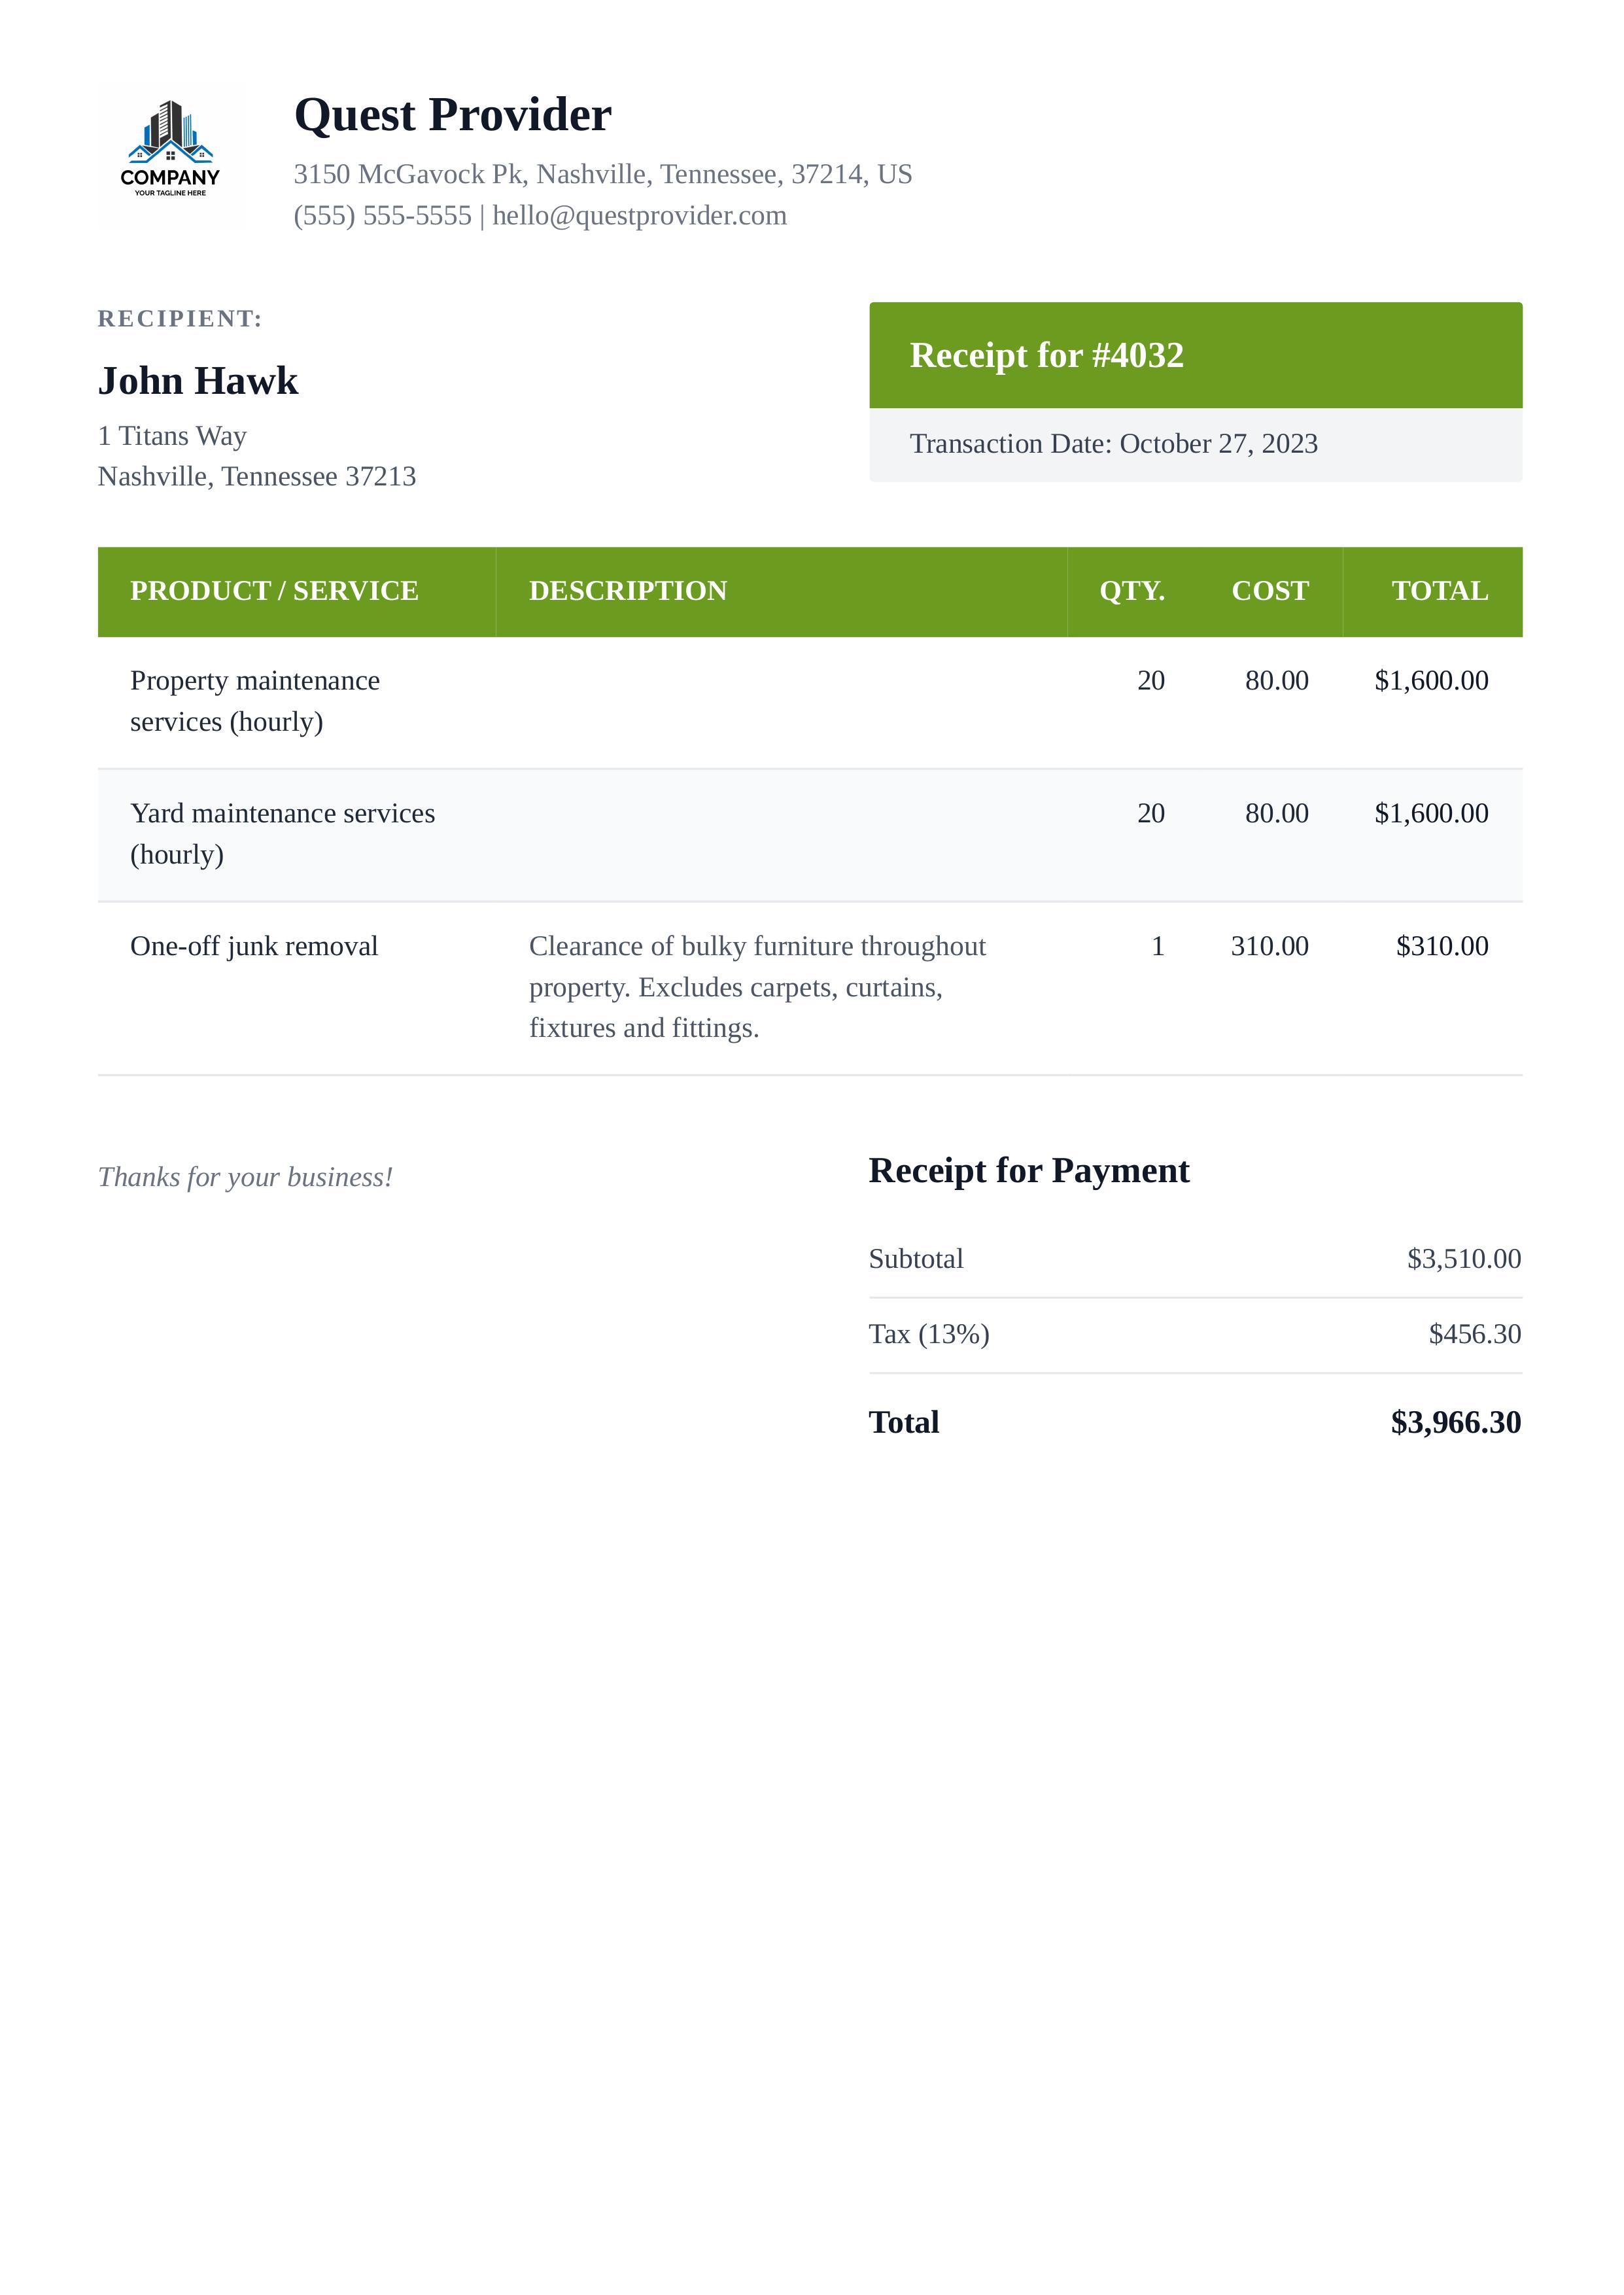Click the bold Total amount $3,966.30
The image size is (1624, 2295).
click(x=1455, y=1422)
